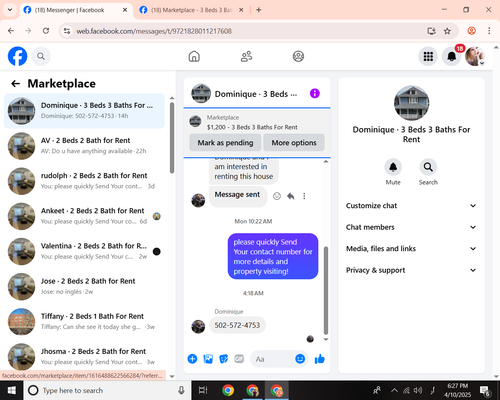Reload the page
The width and height of the screenshot is (500, 400).
click(46, 31)
